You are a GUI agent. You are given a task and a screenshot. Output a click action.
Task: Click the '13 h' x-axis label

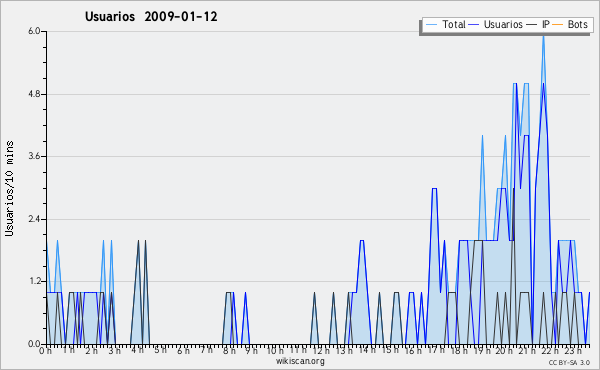(344, 351)
